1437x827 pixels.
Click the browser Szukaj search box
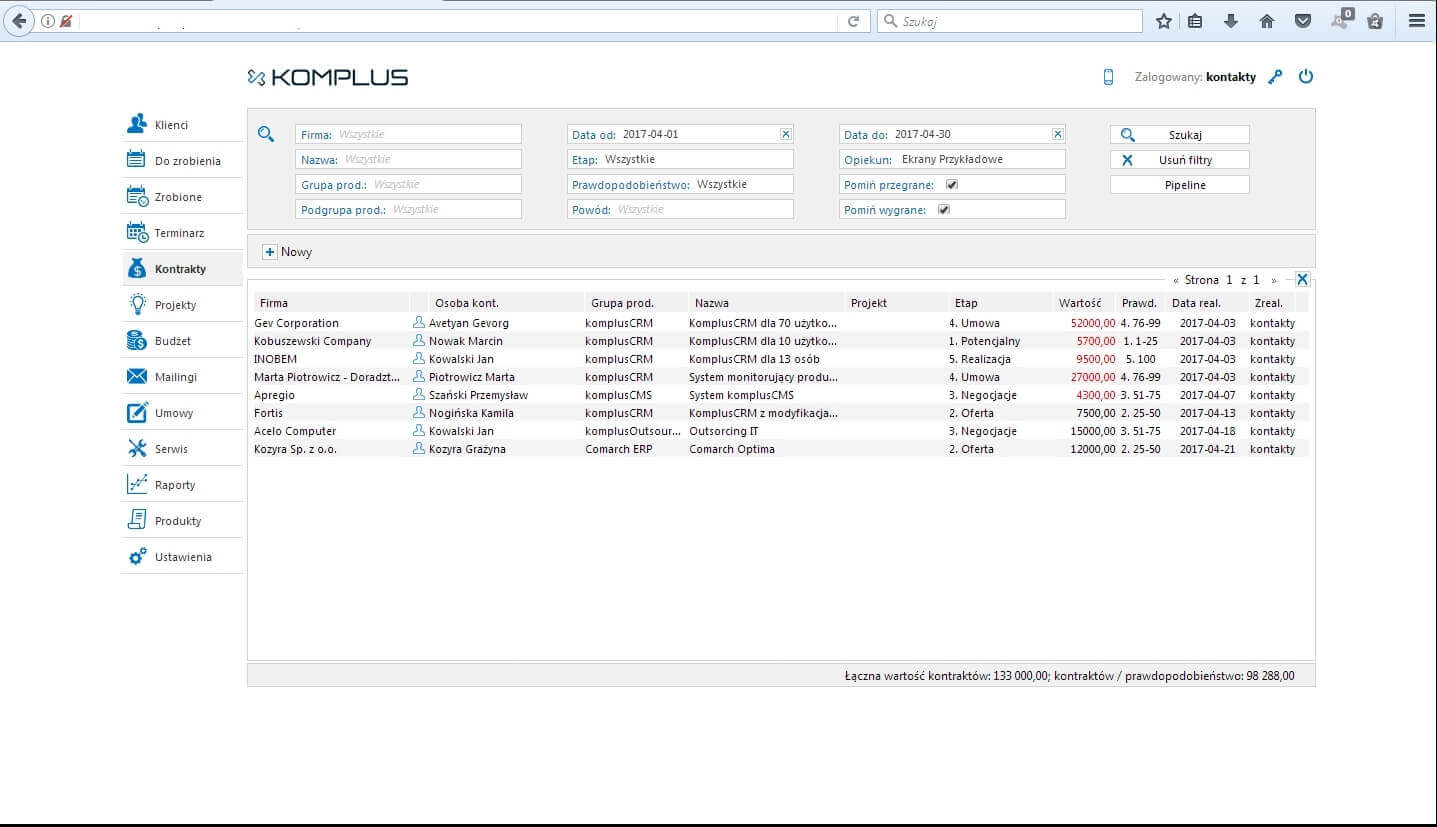click(1010, 21)
